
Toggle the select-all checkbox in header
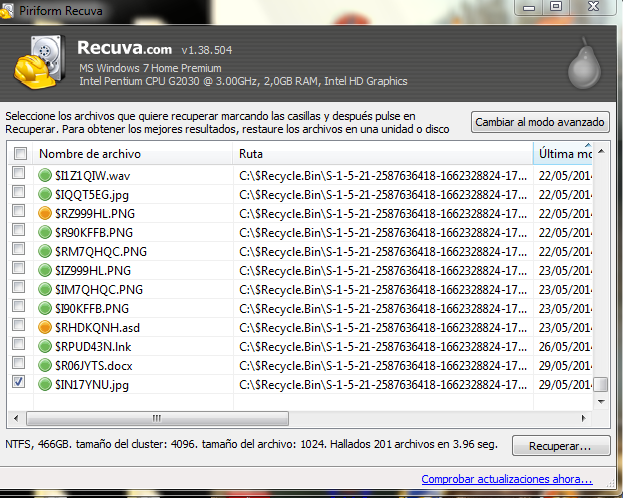coord(20,153)
